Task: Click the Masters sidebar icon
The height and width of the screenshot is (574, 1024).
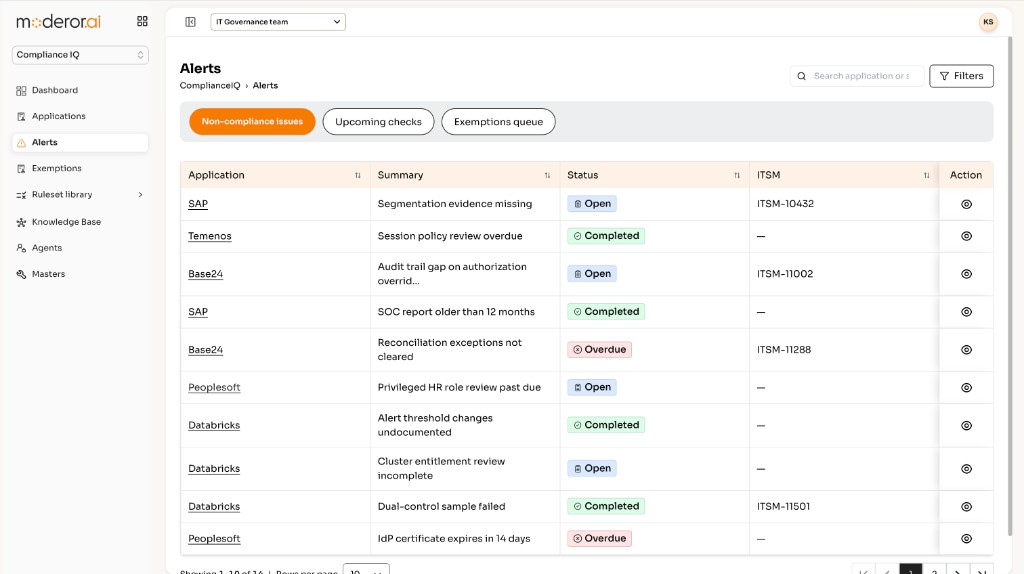Action: (21, 274)
